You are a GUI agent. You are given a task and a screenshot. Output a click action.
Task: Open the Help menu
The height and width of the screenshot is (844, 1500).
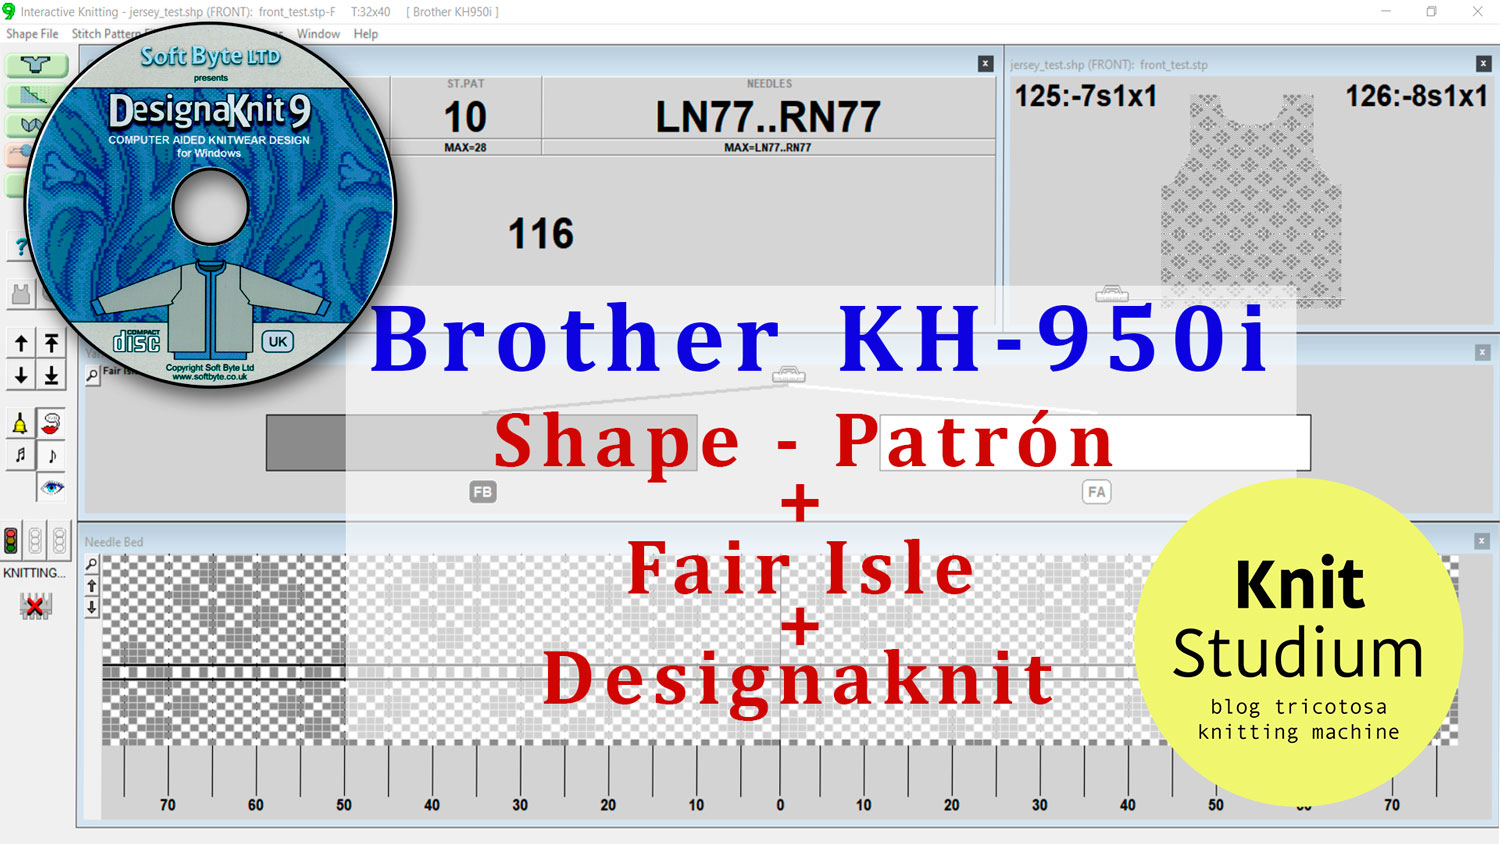point(366,34)
